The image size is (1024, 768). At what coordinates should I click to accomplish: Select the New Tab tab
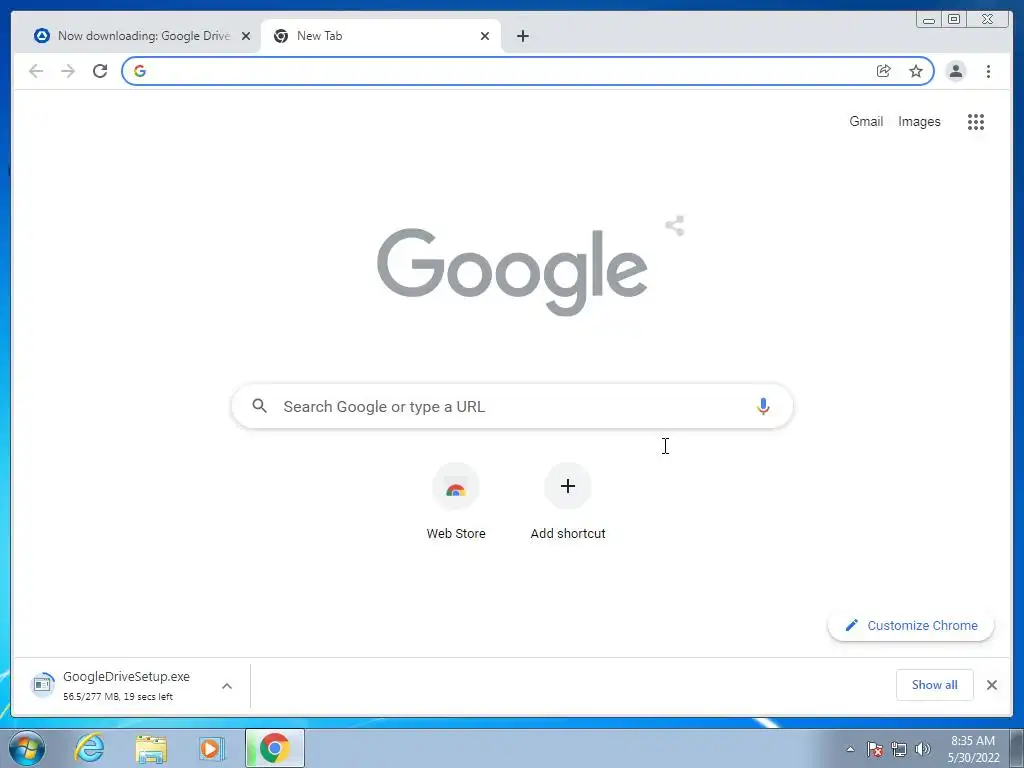pyautogui.click(x=380, y=36)
